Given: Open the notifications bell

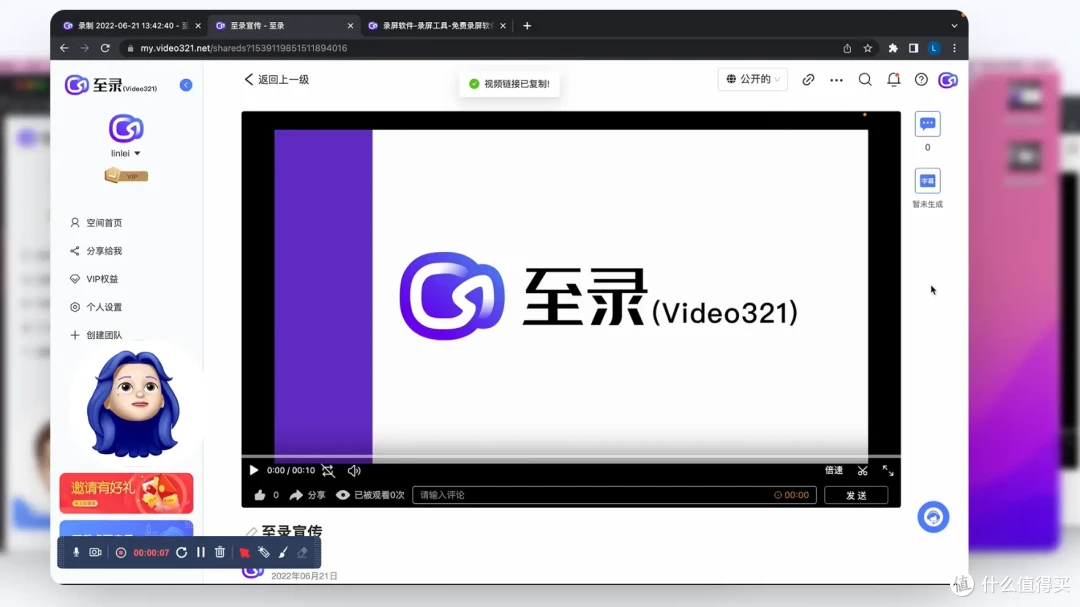Looking at the screenshot, I should tap(893, 80).
